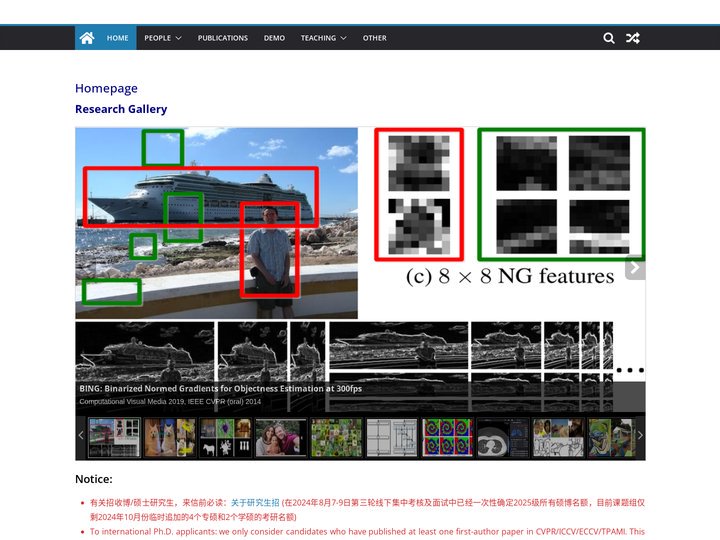Select the two dogs gallery thumbnail
Image resolution: width=720 pixels, height=540 pixels.
click(169, 438)
